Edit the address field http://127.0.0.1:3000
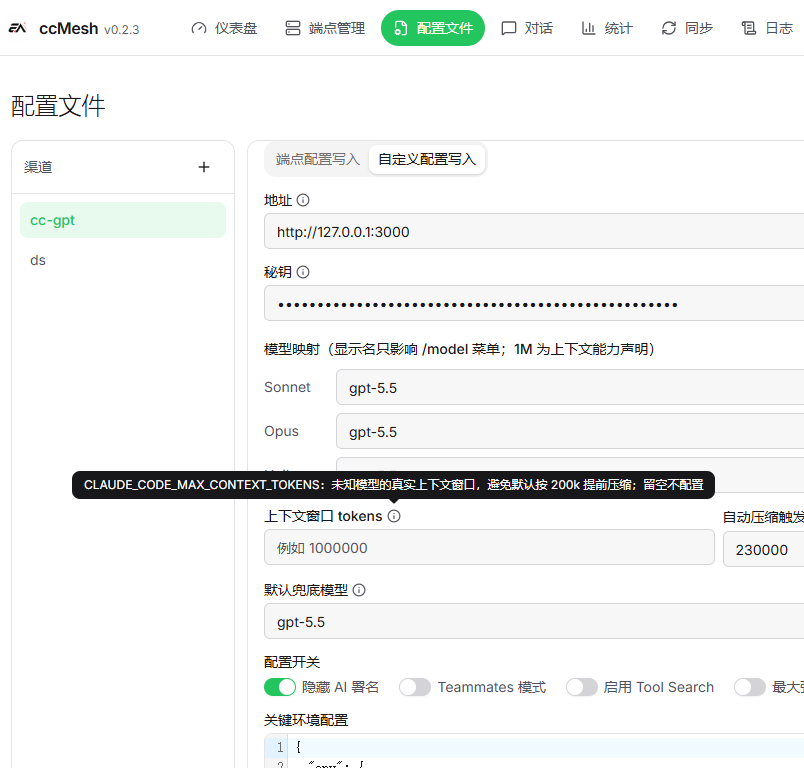804x768 pixels. [x=534, y=232]
